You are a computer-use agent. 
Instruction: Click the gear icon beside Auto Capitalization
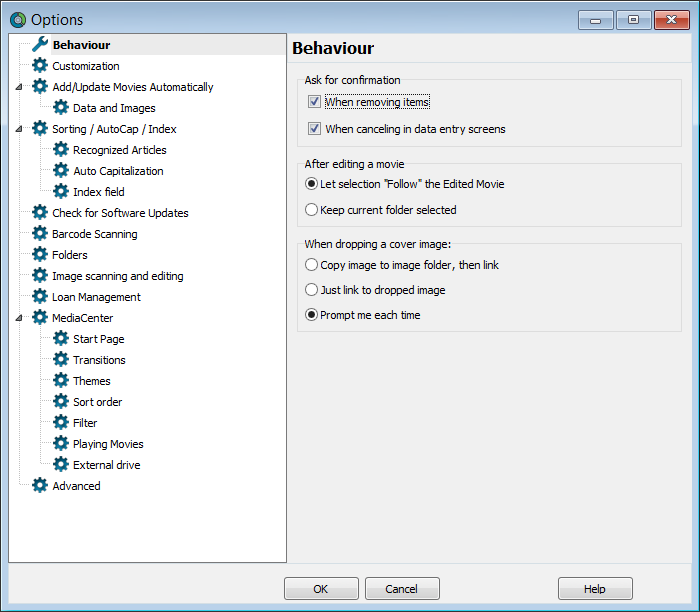[61, 171]
